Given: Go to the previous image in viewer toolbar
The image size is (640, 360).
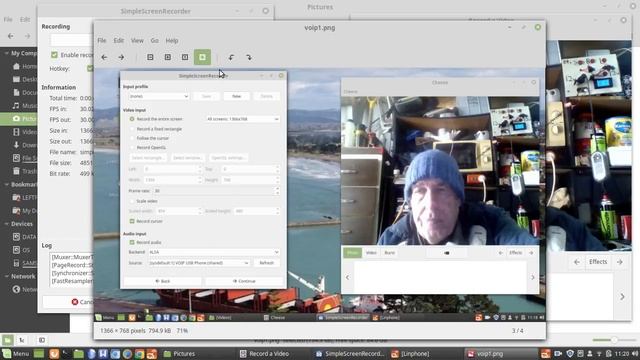Looking at the screenshot, I should 104,58.
